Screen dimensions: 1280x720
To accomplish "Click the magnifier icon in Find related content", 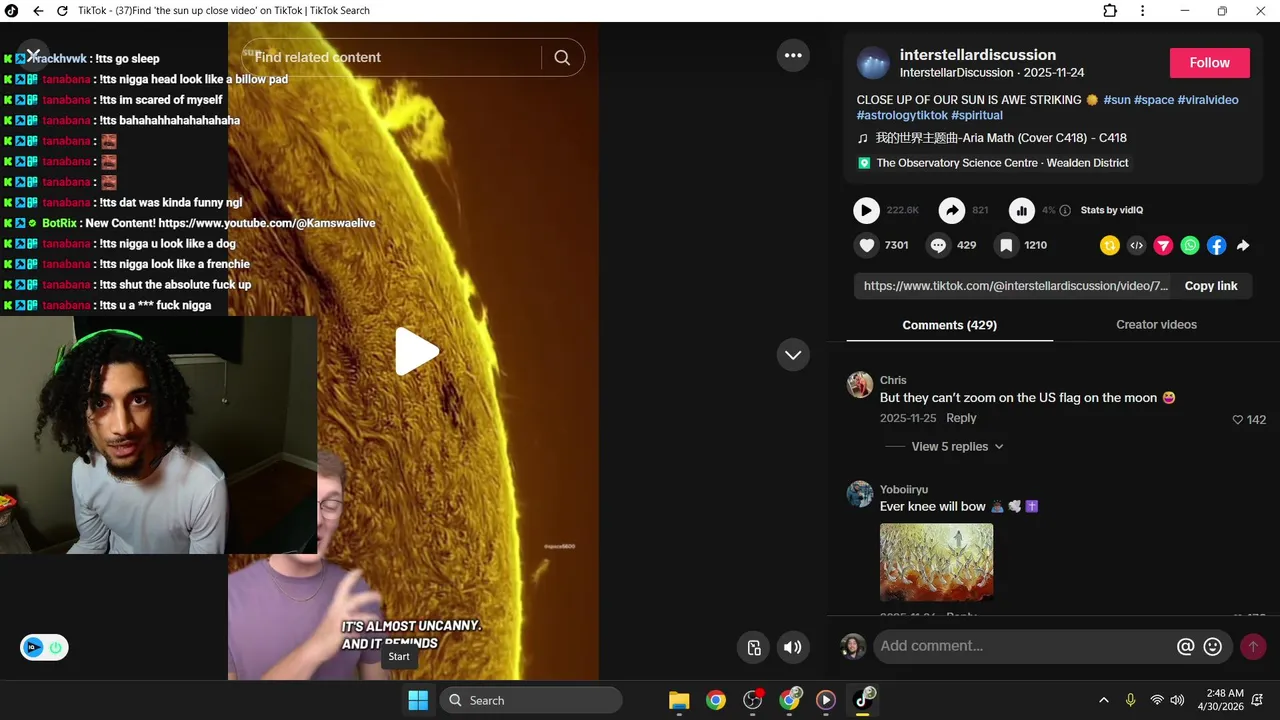I will [x=562, y=58].
